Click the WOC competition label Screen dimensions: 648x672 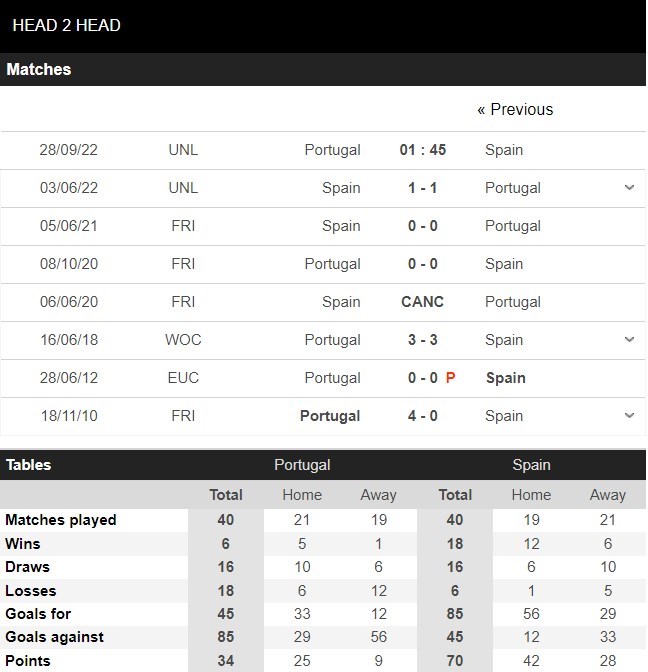(x=183, y=340)
